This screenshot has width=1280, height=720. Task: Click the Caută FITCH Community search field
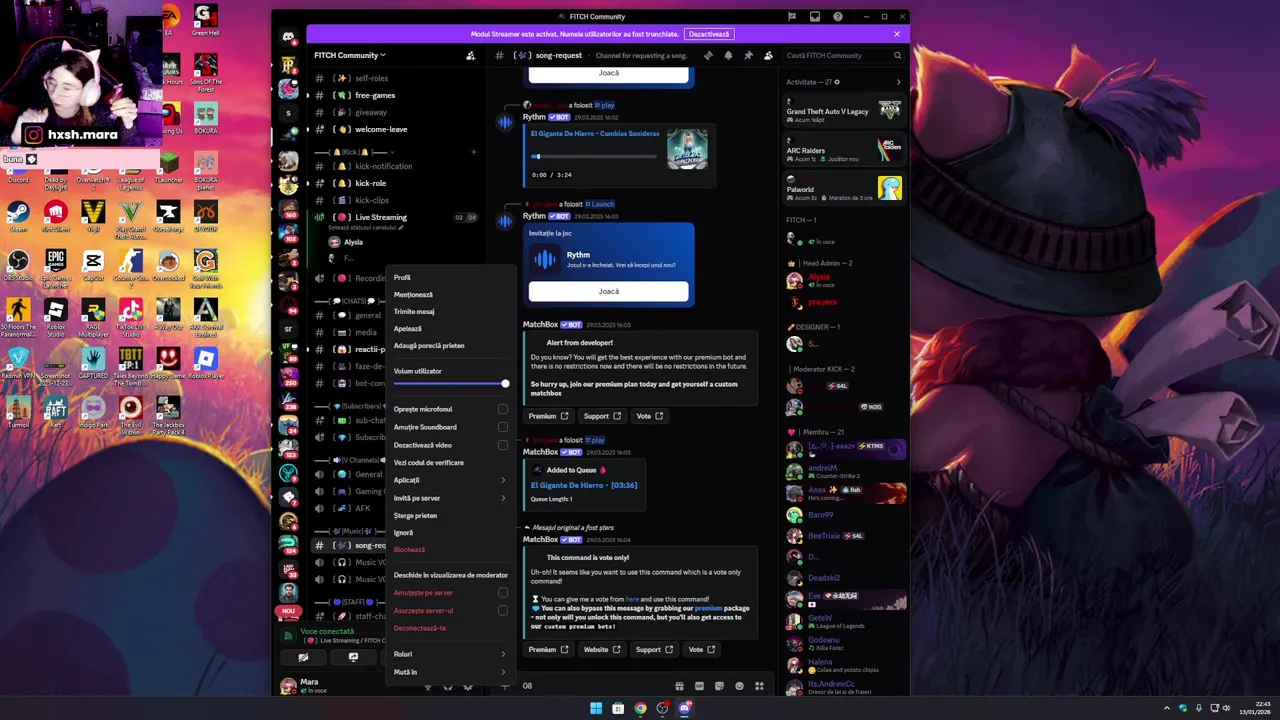point(843,56)
